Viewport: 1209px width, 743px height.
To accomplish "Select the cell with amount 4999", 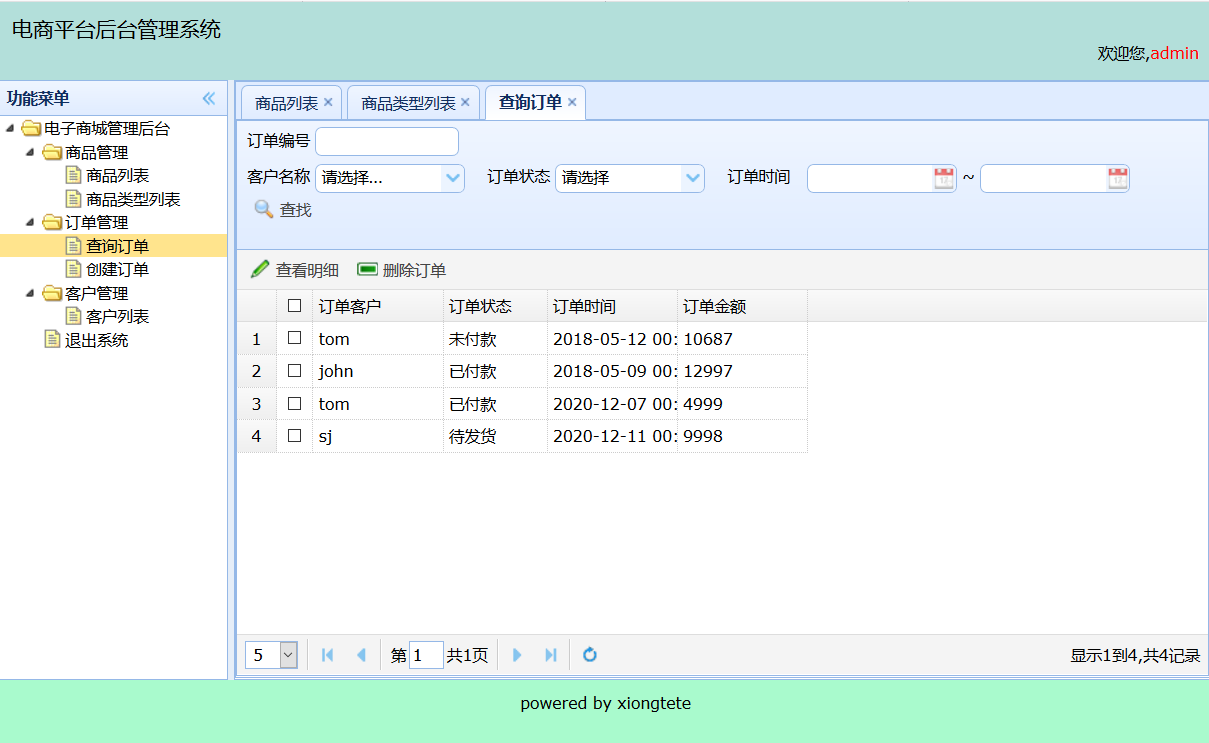I will [742, 404].
